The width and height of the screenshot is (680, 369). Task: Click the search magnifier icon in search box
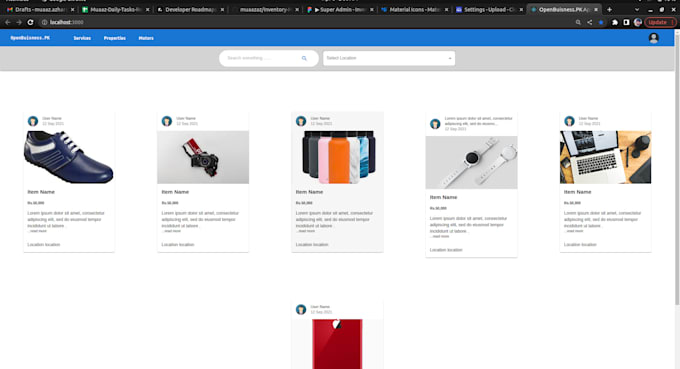click(304, 58)
